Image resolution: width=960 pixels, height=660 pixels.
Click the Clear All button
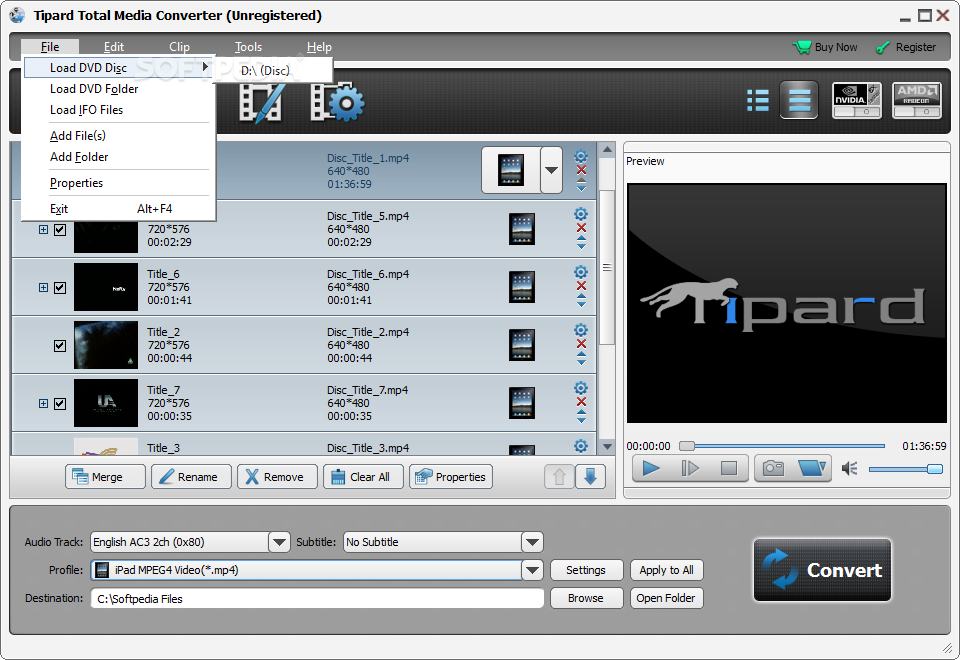click(364, 476)
